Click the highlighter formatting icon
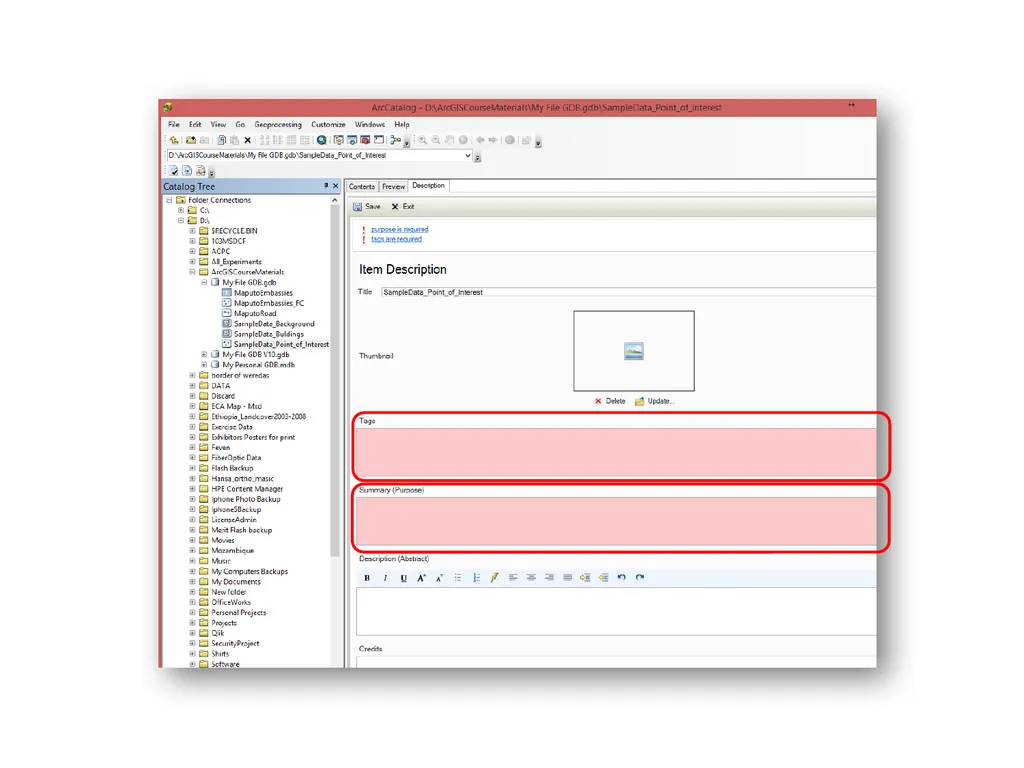The height and width of the screenshot is (768, 1024). (x=494, y=577)
